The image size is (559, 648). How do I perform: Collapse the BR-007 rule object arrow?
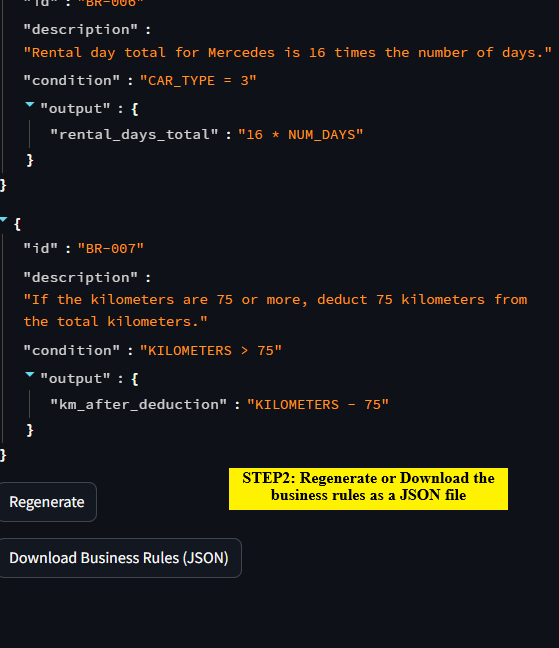pyautogui.click(x=3, y=220)
